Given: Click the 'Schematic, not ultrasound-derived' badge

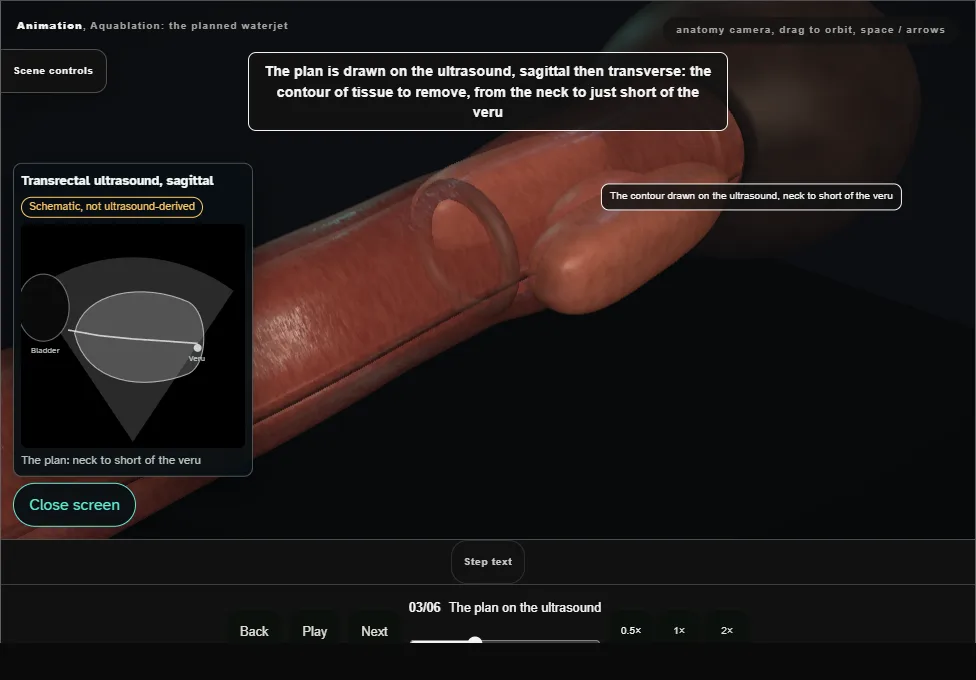Looking at the screenshot, I should (x=112, y=207).
